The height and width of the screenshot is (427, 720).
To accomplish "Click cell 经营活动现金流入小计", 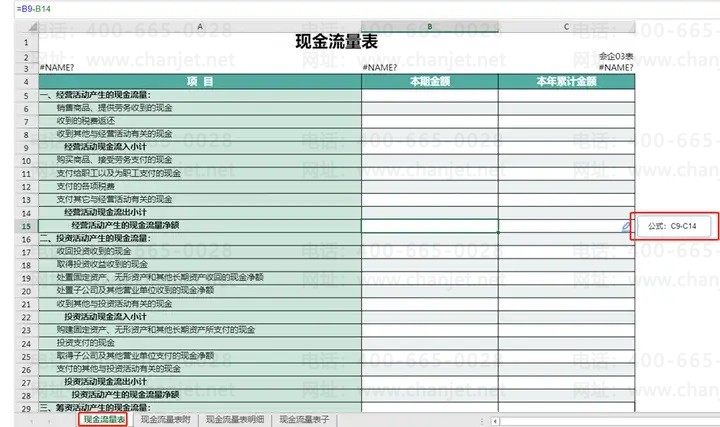I will (x=200, y=147).
